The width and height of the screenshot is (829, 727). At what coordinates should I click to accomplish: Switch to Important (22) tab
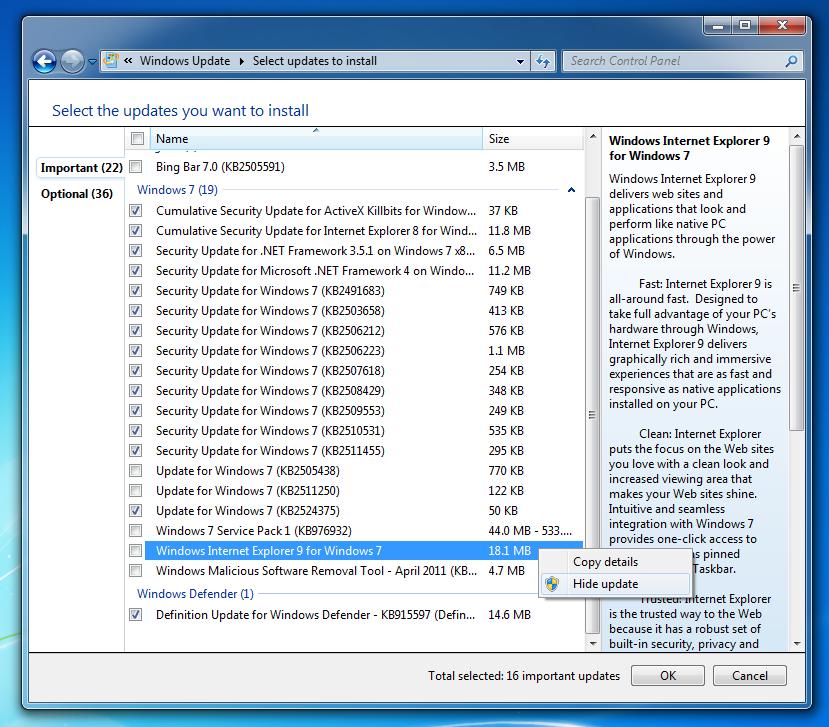point(81,168)
